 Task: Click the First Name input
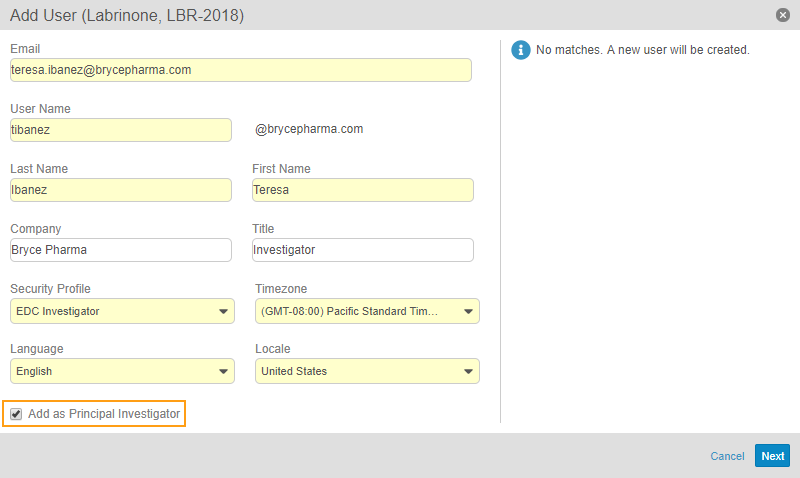pos(362,190)
